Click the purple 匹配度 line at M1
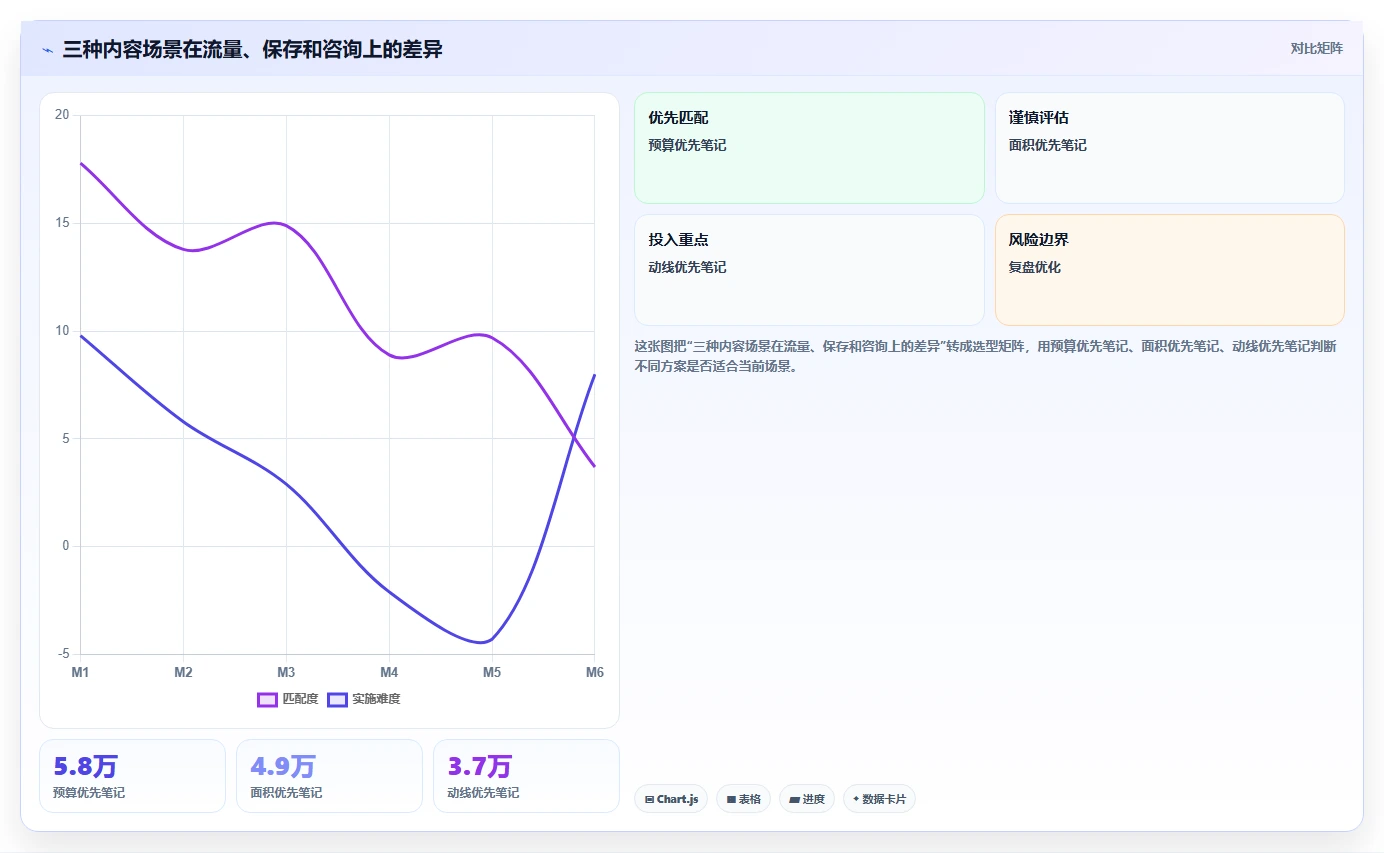 click(81, 163)
